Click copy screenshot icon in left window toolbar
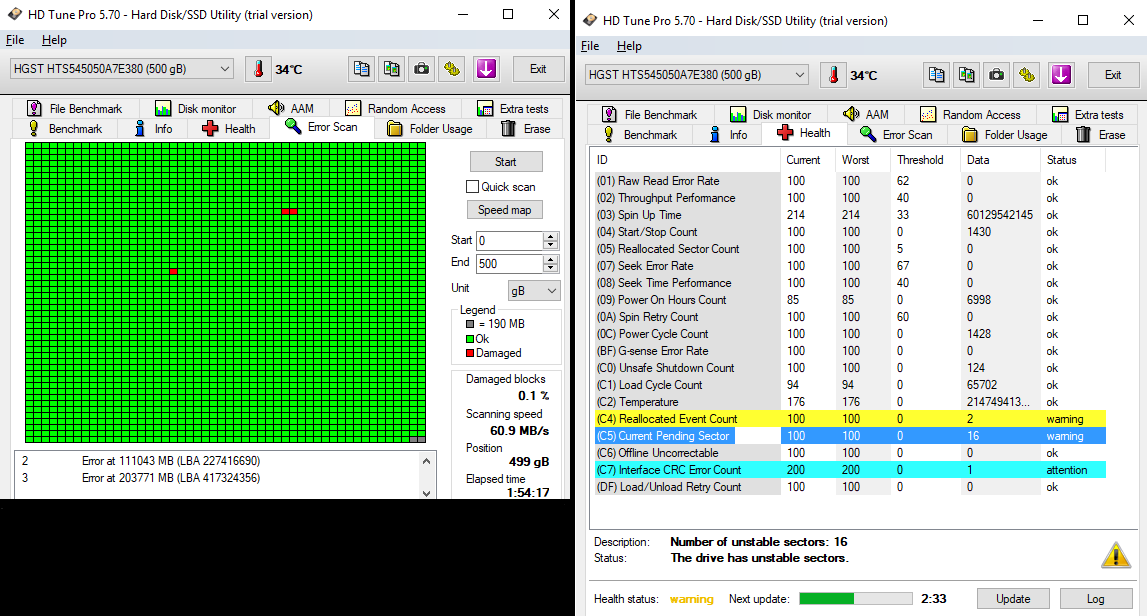This screenshot has width=1147, height=616. pyautogui.click(x=391, y=69)
